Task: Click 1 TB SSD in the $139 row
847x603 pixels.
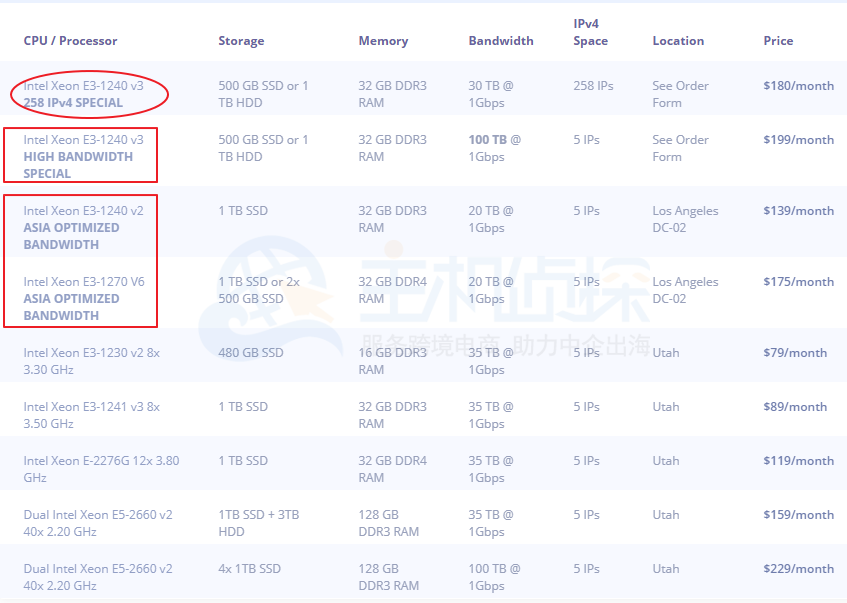Action: point(243,211)
